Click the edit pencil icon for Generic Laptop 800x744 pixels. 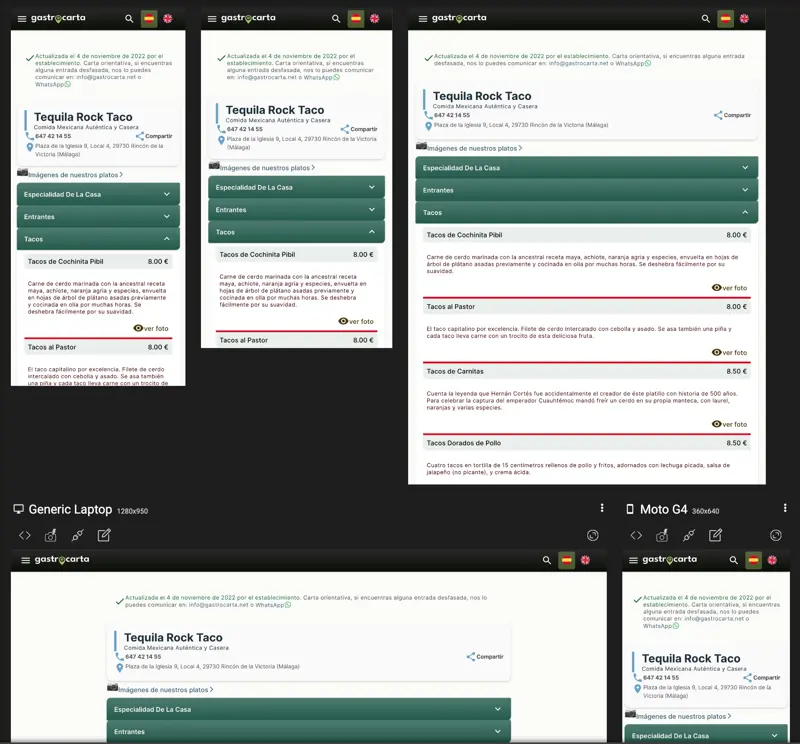104,535
